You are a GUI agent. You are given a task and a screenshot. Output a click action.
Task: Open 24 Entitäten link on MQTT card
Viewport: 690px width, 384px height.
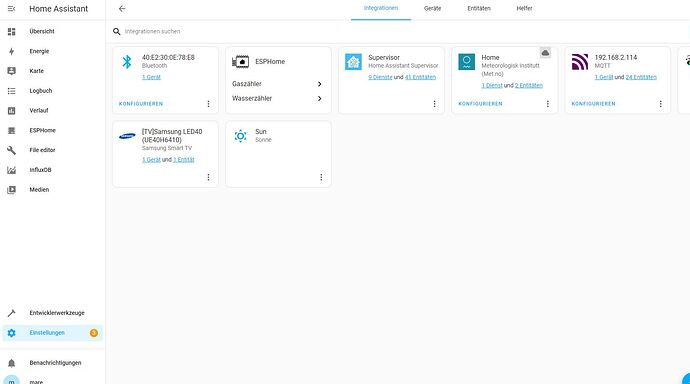641,77
